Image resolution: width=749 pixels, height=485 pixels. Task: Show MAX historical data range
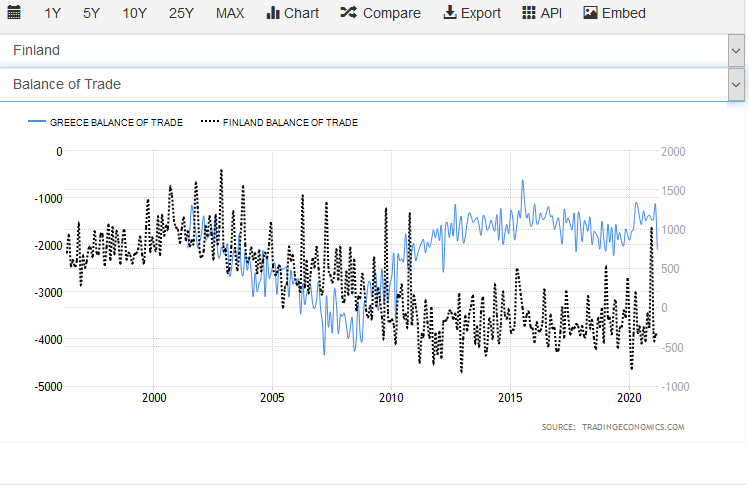tap(230, 13)
